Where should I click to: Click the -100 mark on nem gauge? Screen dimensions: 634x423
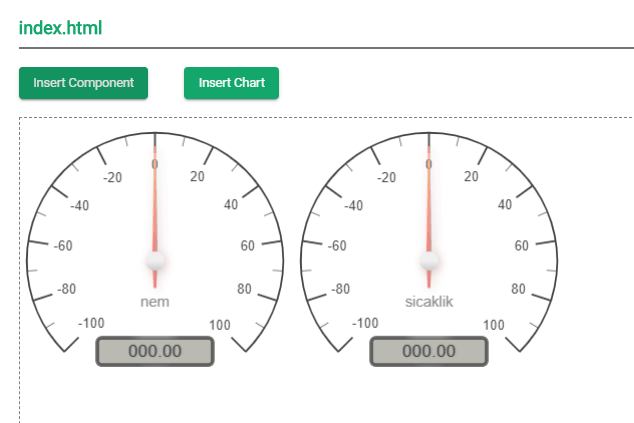coord(91,323)
